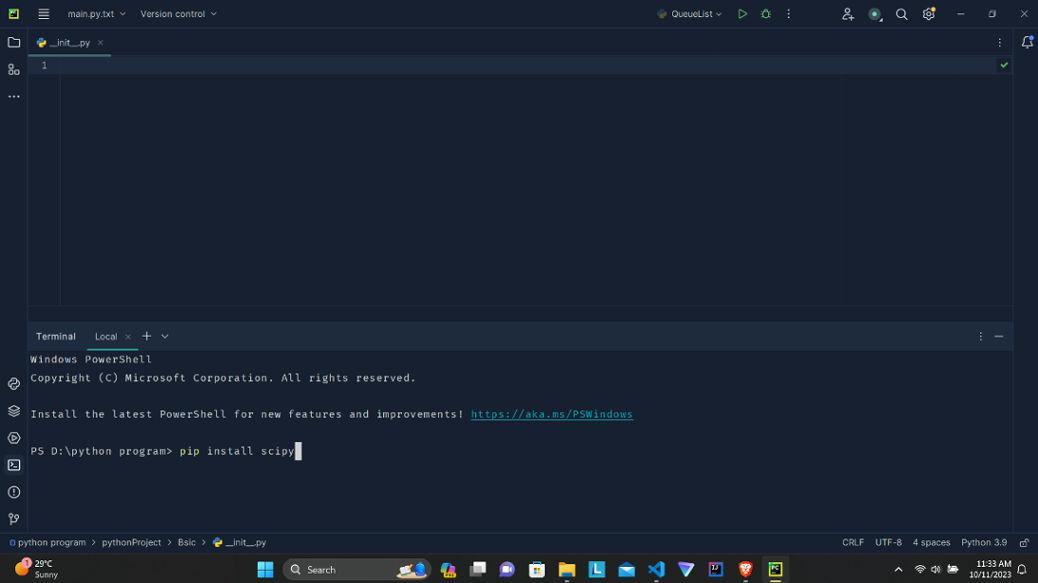This screenshot has height=583, width=1038.
Task: Open IDE Settings via the gear icon
Action: tap(928, 13)
